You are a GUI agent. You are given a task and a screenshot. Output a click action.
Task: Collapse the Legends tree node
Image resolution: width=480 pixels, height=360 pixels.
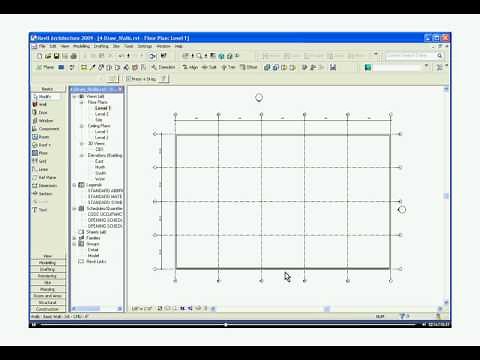point(75,185)
